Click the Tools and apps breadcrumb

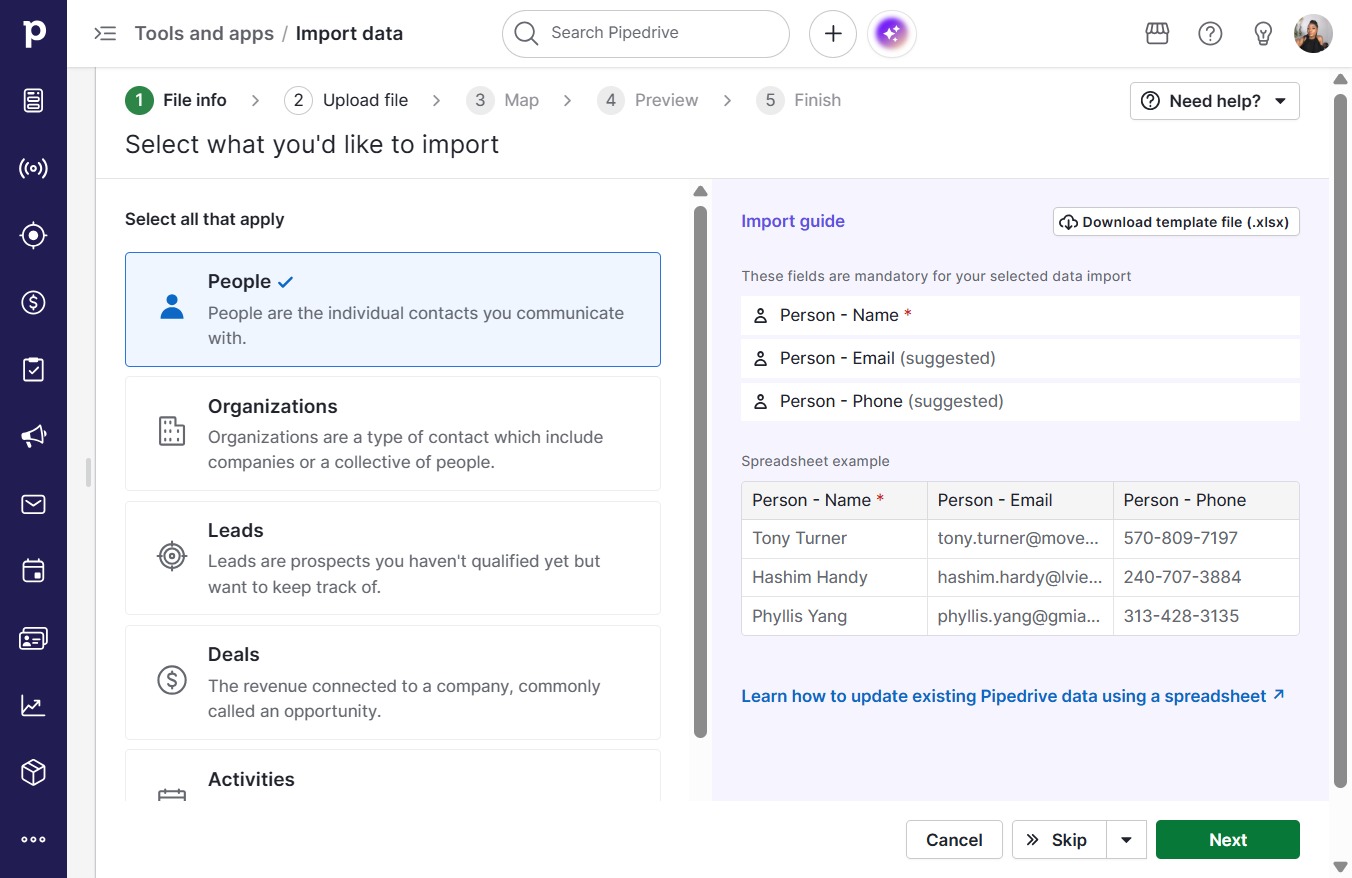[204, 34]
